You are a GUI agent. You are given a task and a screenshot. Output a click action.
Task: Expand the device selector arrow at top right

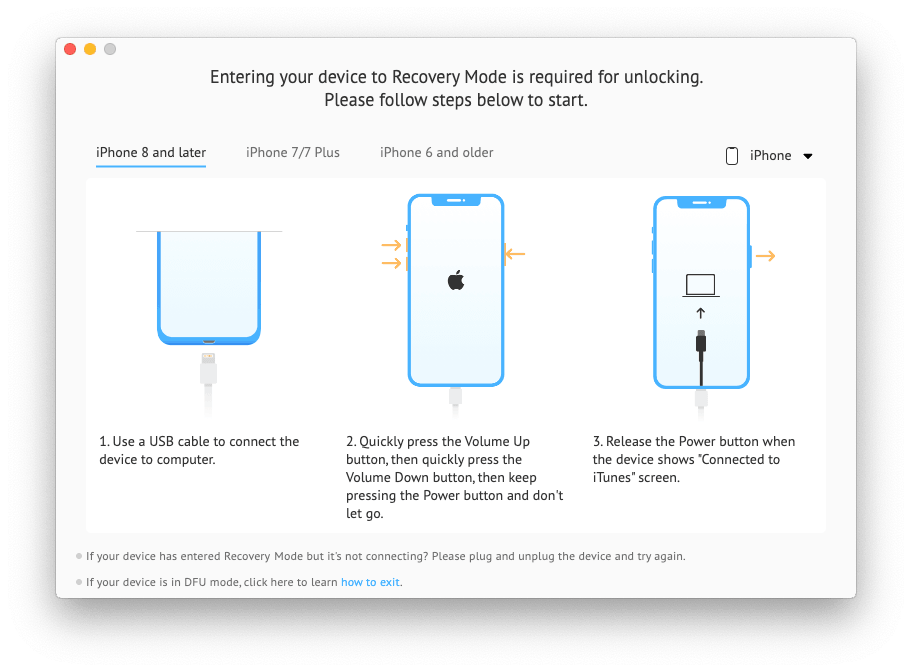(x=810, y=156)
